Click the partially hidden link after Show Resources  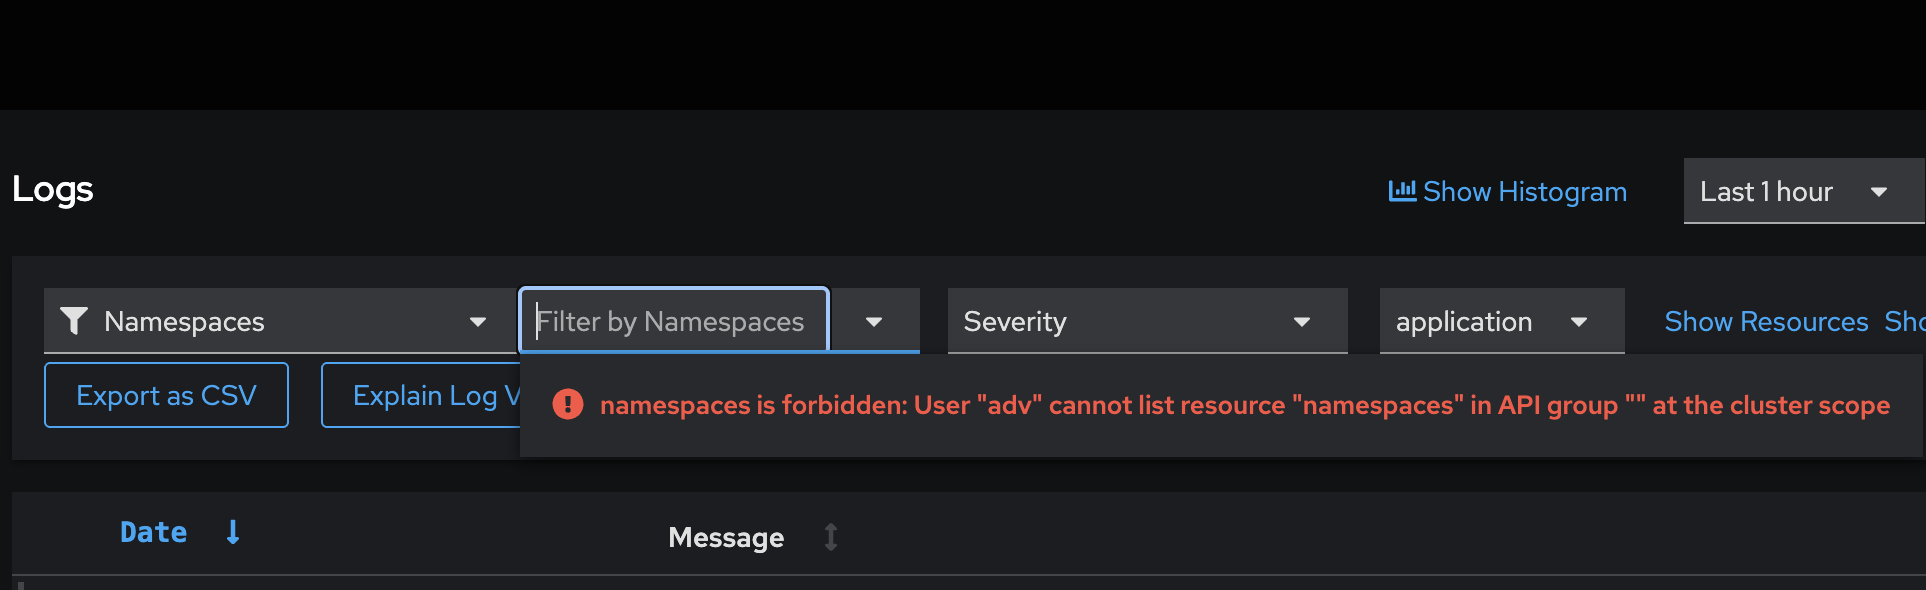(x=1904, y=321)
